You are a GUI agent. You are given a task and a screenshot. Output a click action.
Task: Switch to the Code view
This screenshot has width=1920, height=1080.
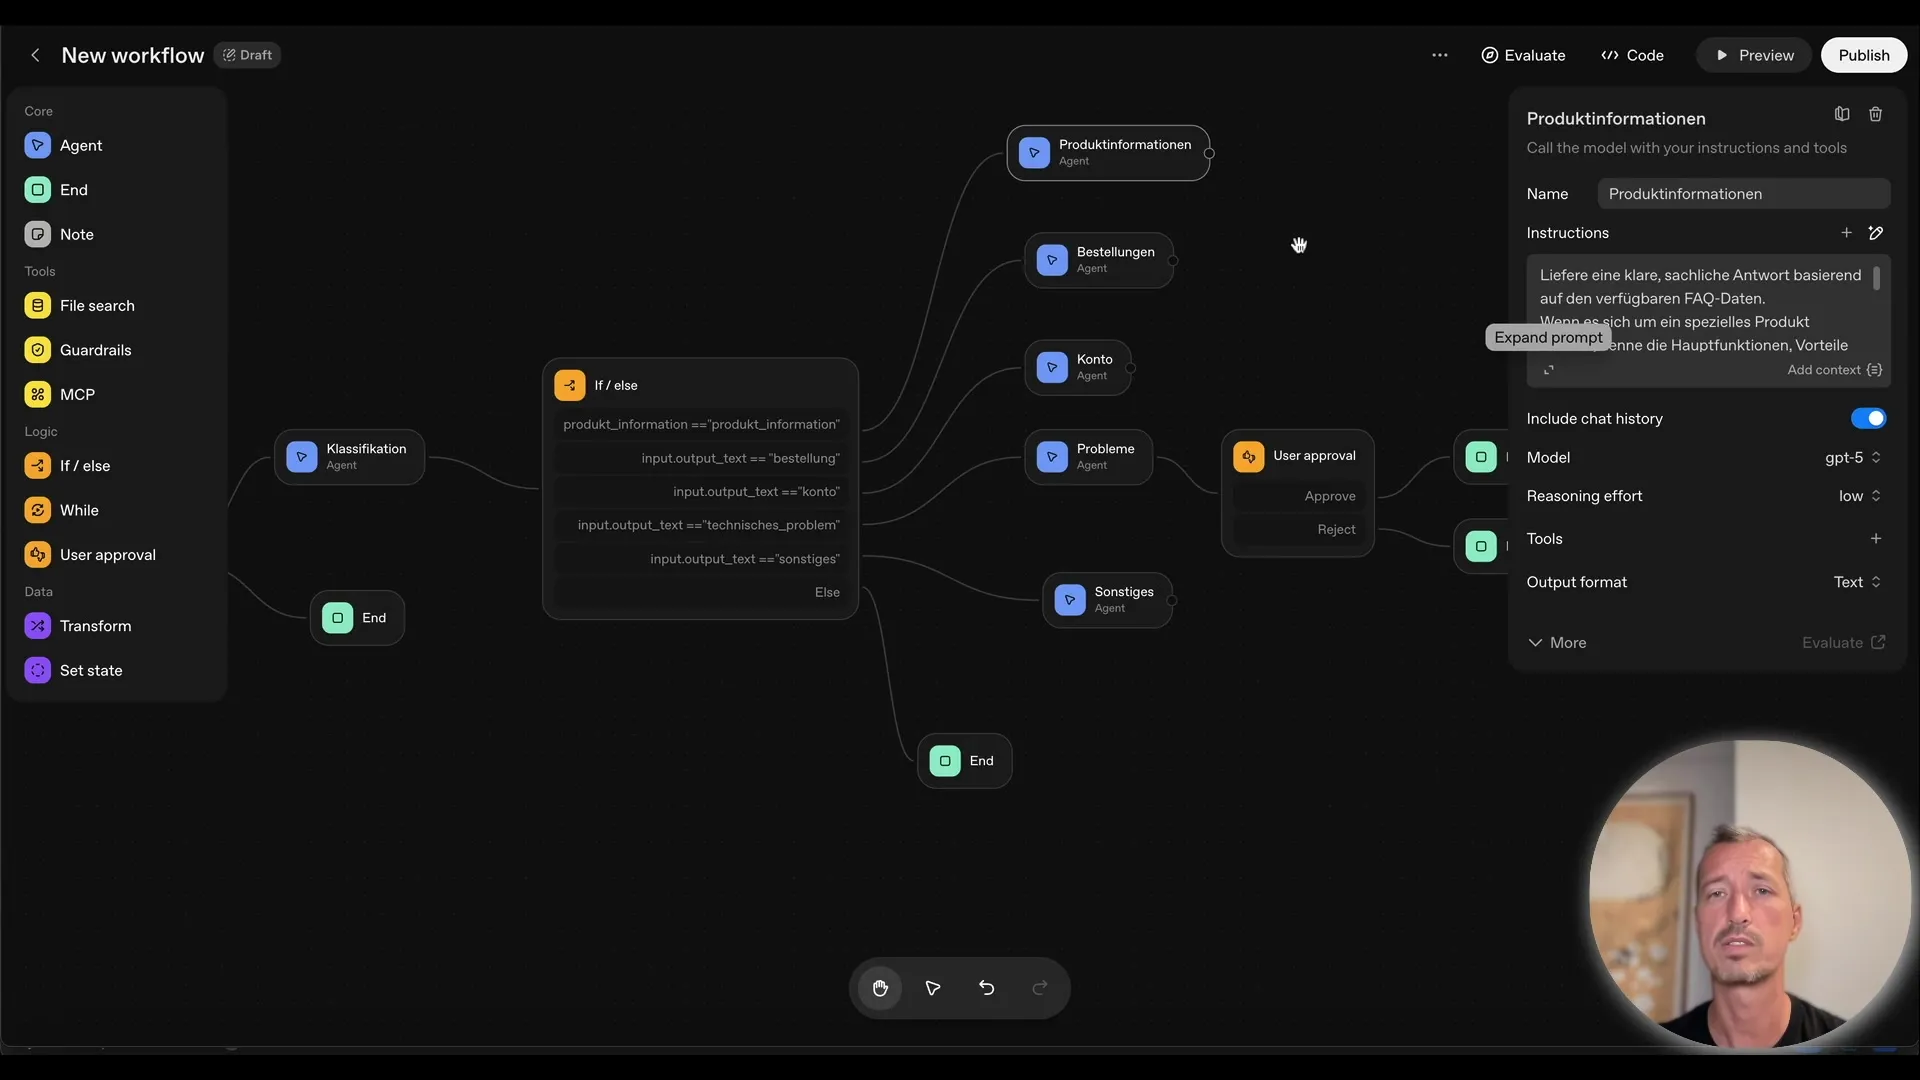click(x=1632, y=55)
